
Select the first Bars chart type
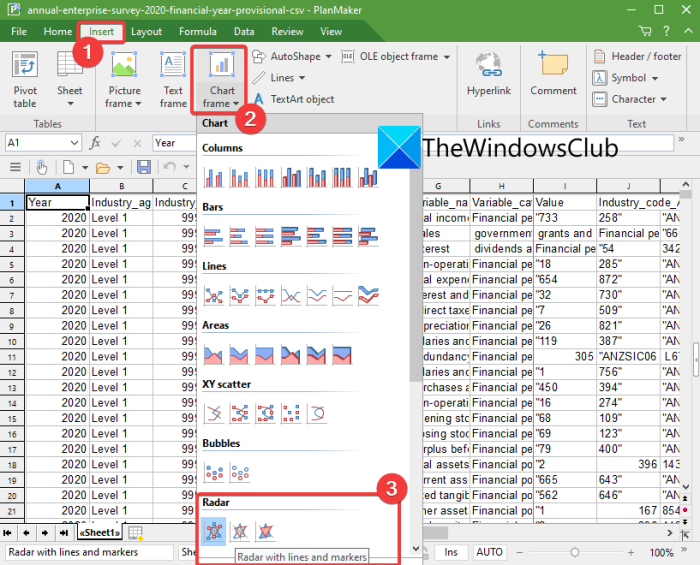click(x=213, y=236)
